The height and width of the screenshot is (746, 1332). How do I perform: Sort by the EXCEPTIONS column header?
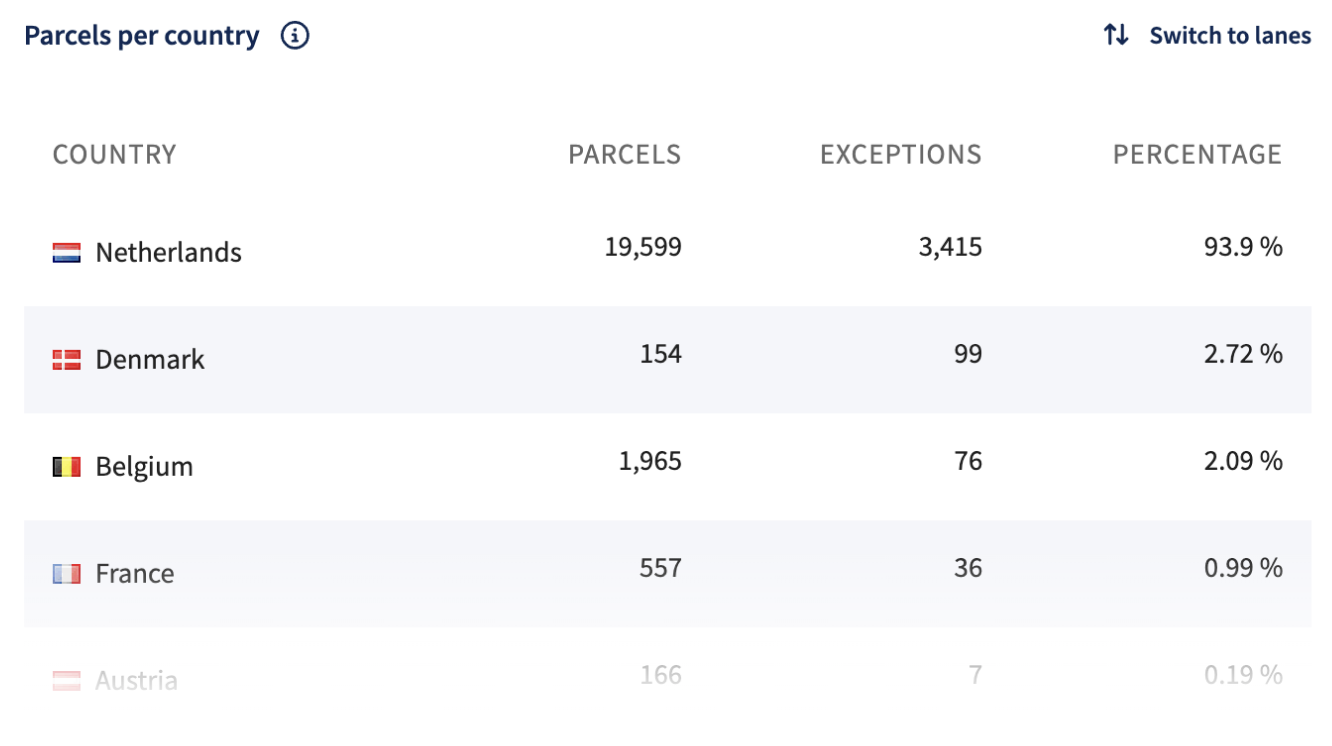click(x=901, y=155)
